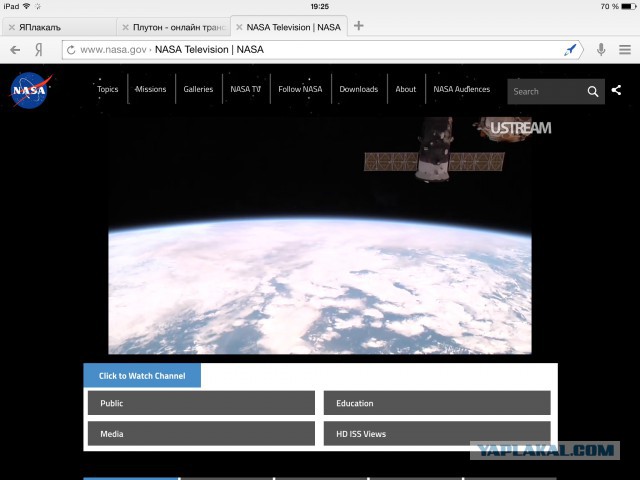Click the Ustream live video player

coord(320,236)
